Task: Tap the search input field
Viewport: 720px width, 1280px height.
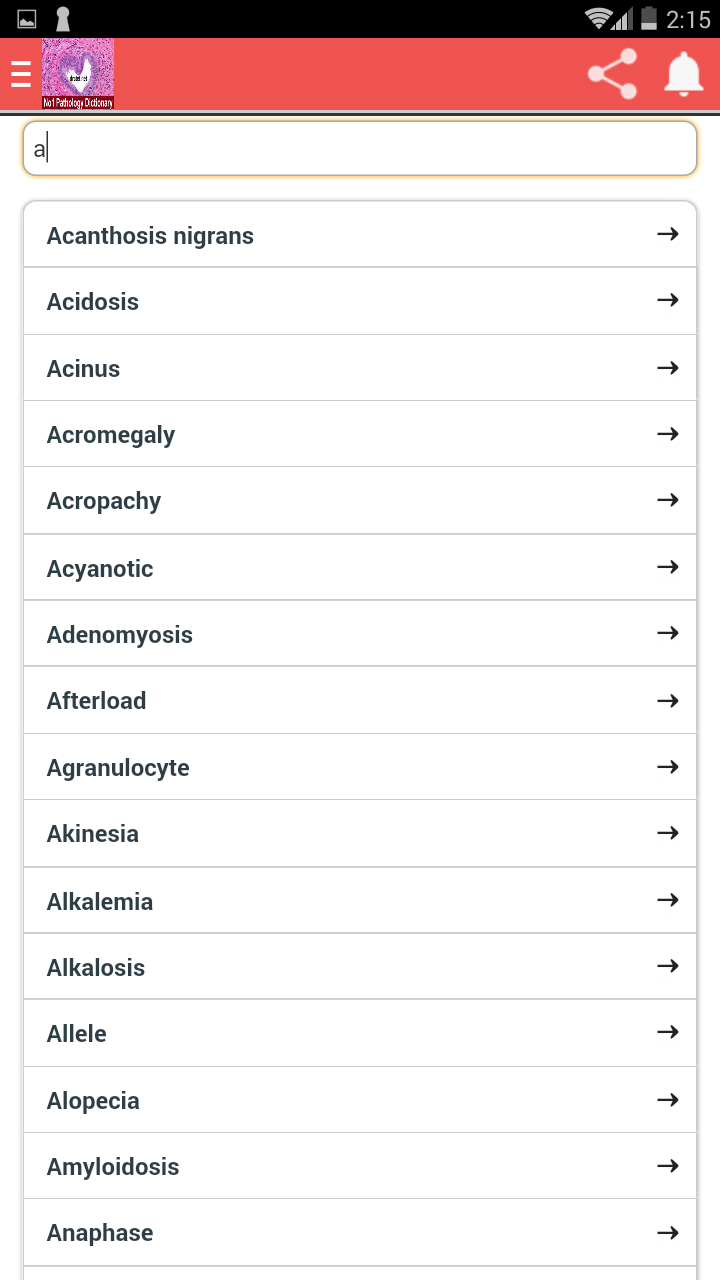Action: [360, 148]
